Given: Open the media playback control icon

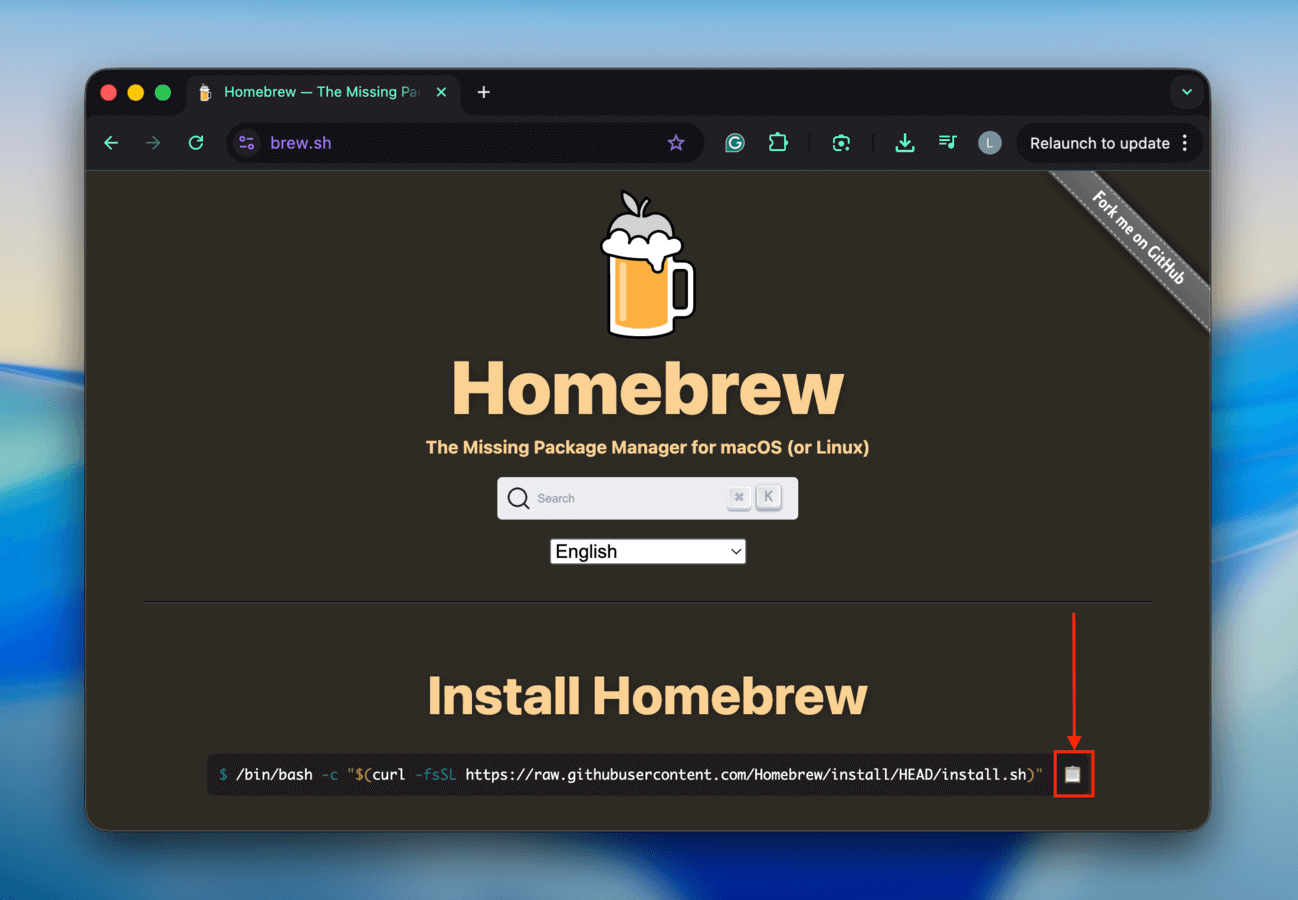Looking at the screenshot, I should click(947, 143).
